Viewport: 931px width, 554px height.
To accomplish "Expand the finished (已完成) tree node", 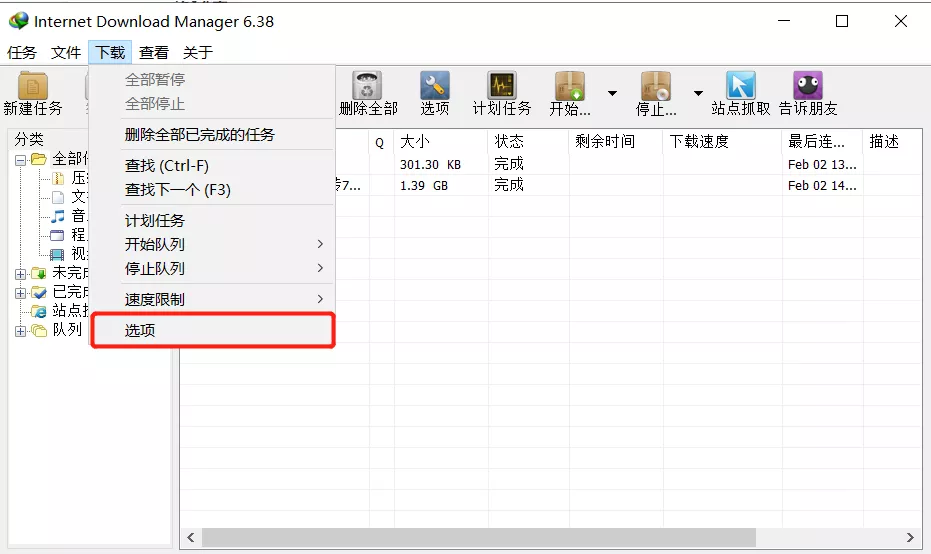I will tap(20, 293).
